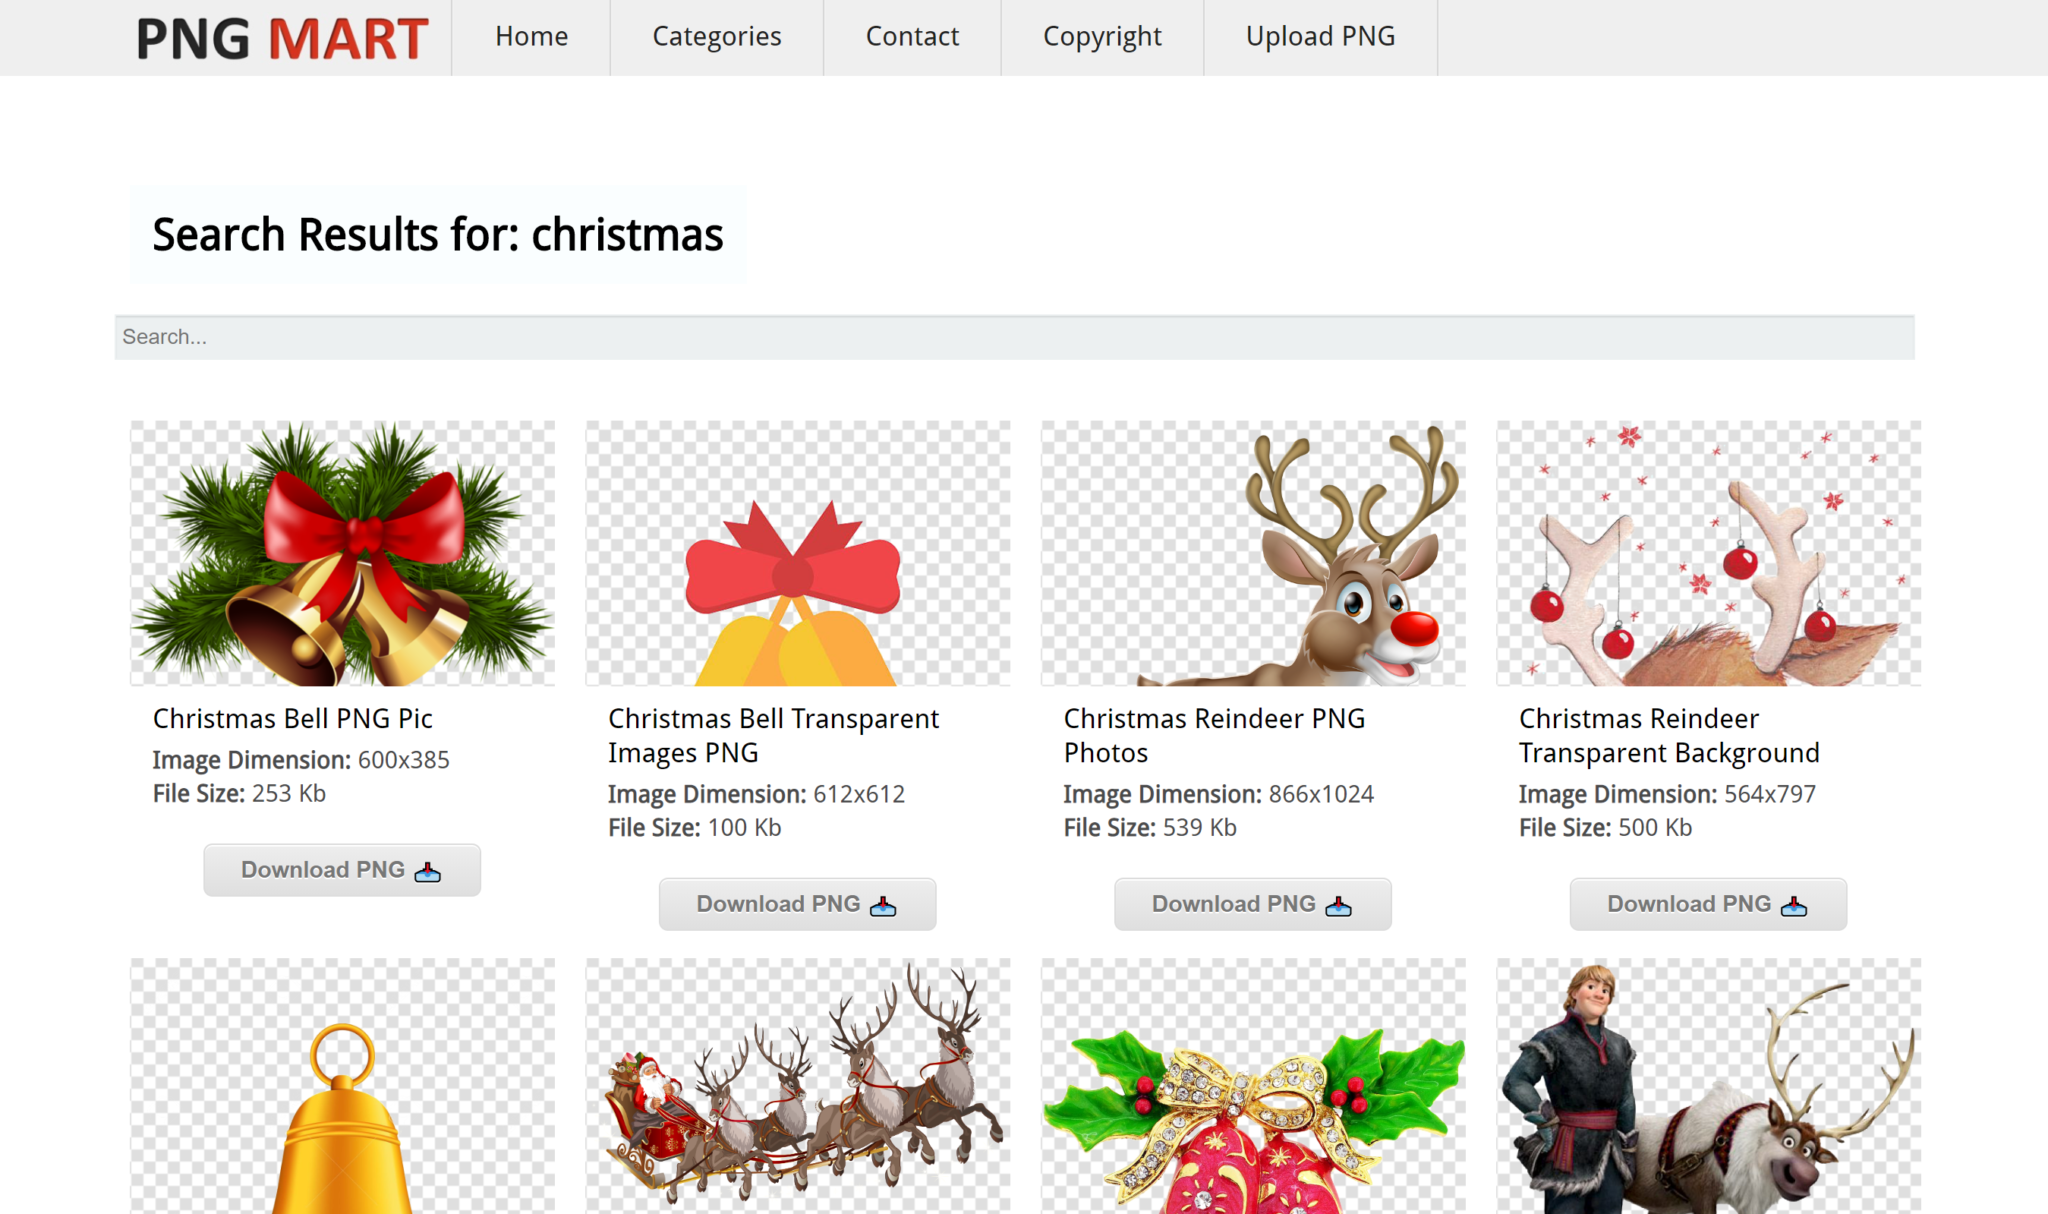This screenshot has height=1214, width=2048.
Task: Focus the Search... input field
Action: coord(1014,337)
